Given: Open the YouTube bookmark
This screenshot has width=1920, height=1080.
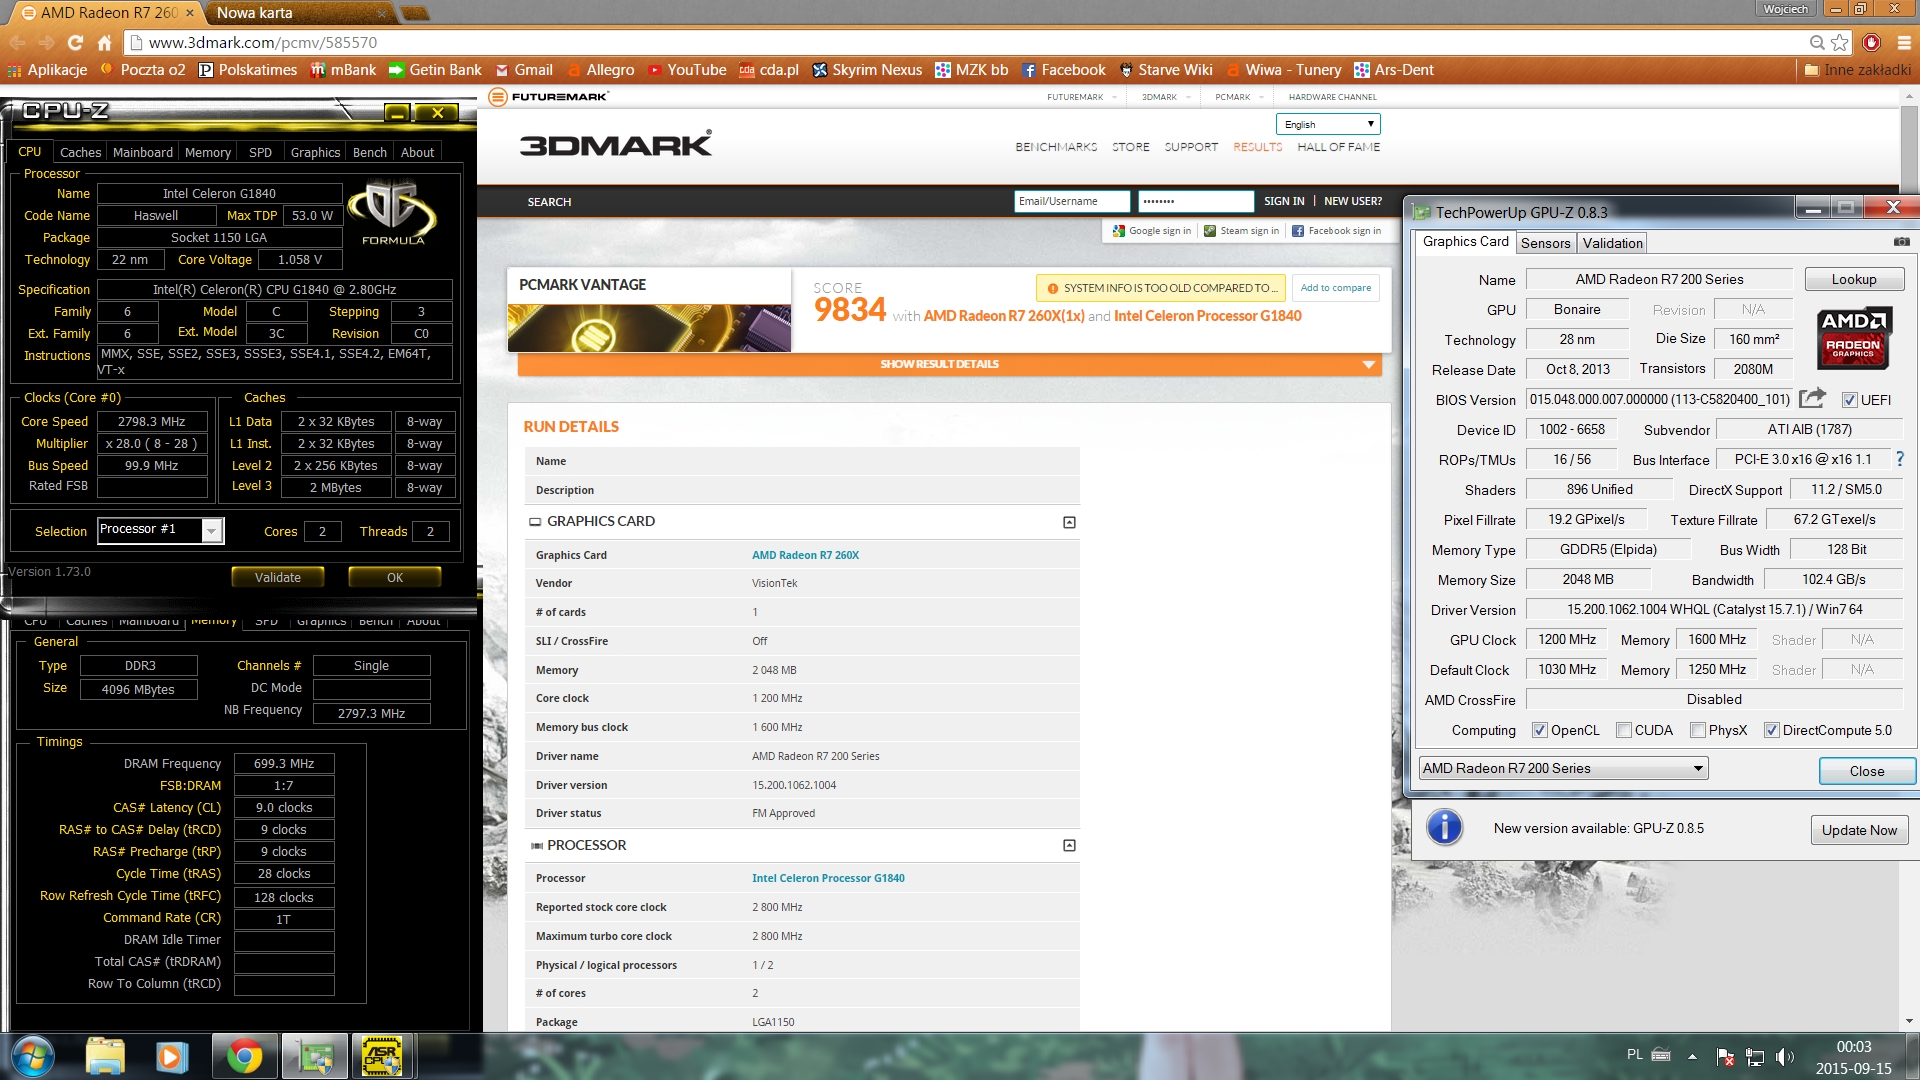Looking at the screenshot, I should 687,70.
